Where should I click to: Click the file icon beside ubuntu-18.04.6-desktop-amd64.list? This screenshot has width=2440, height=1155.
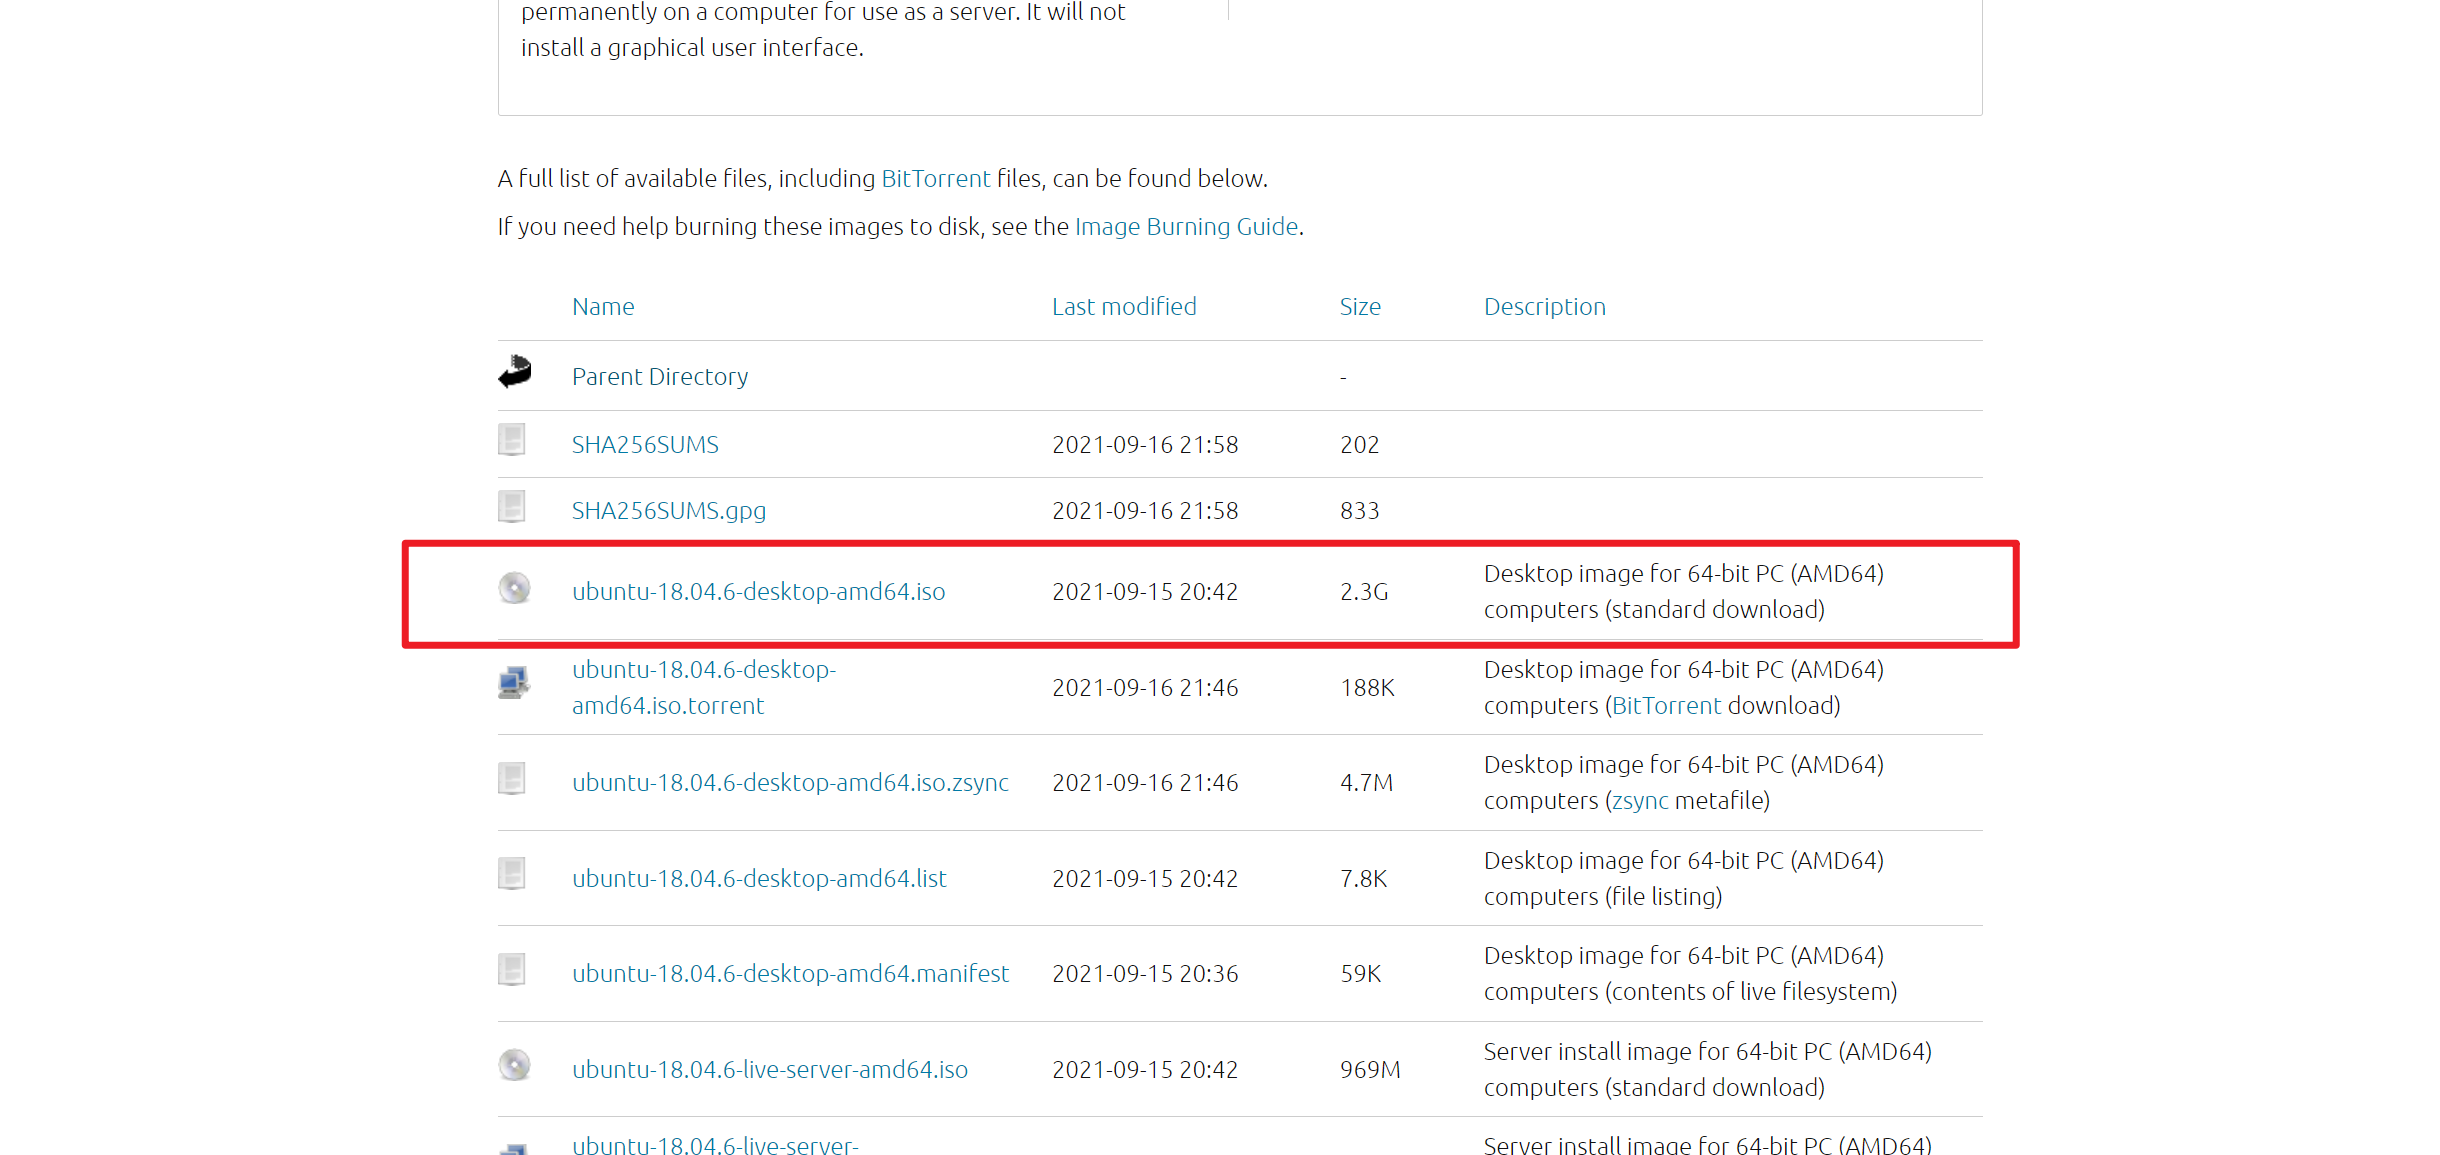512,874
